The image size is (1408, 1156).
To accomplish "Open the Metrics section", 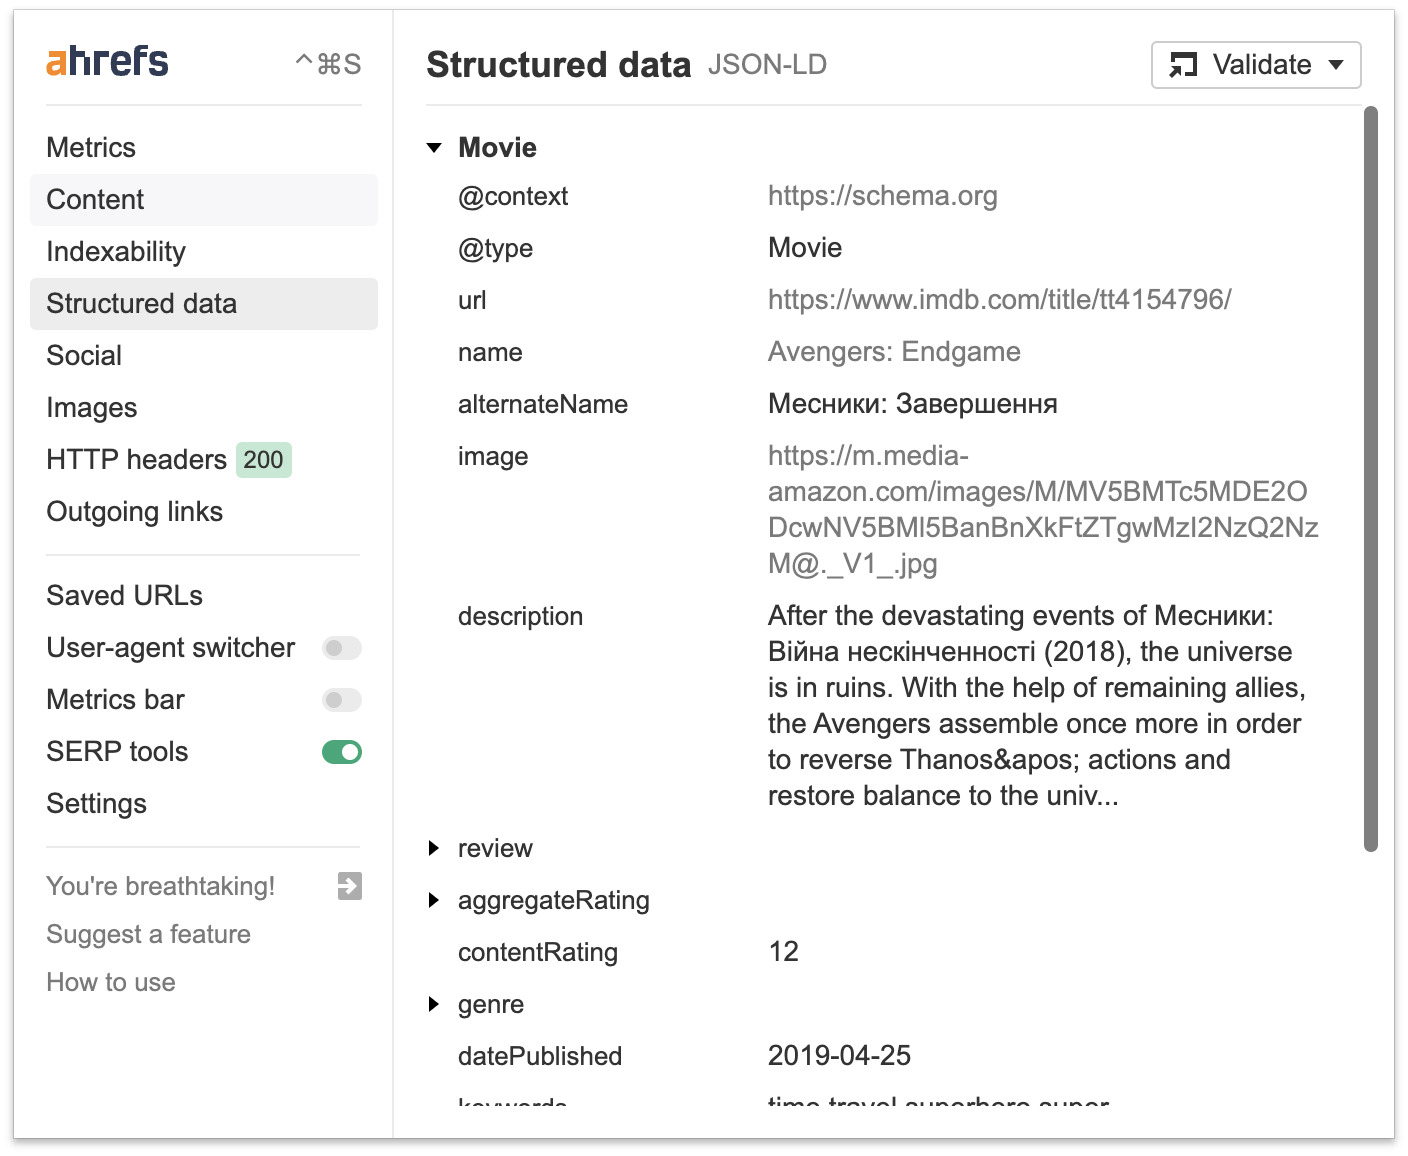I will [91, 148].
